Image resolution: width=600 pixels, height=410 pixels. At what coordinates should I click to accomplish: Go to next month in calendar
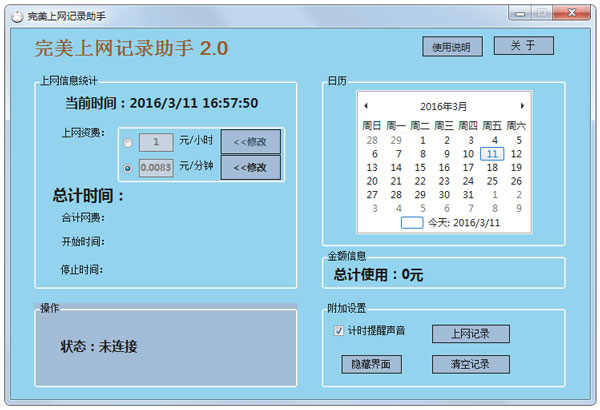click(x=522, y=106)
